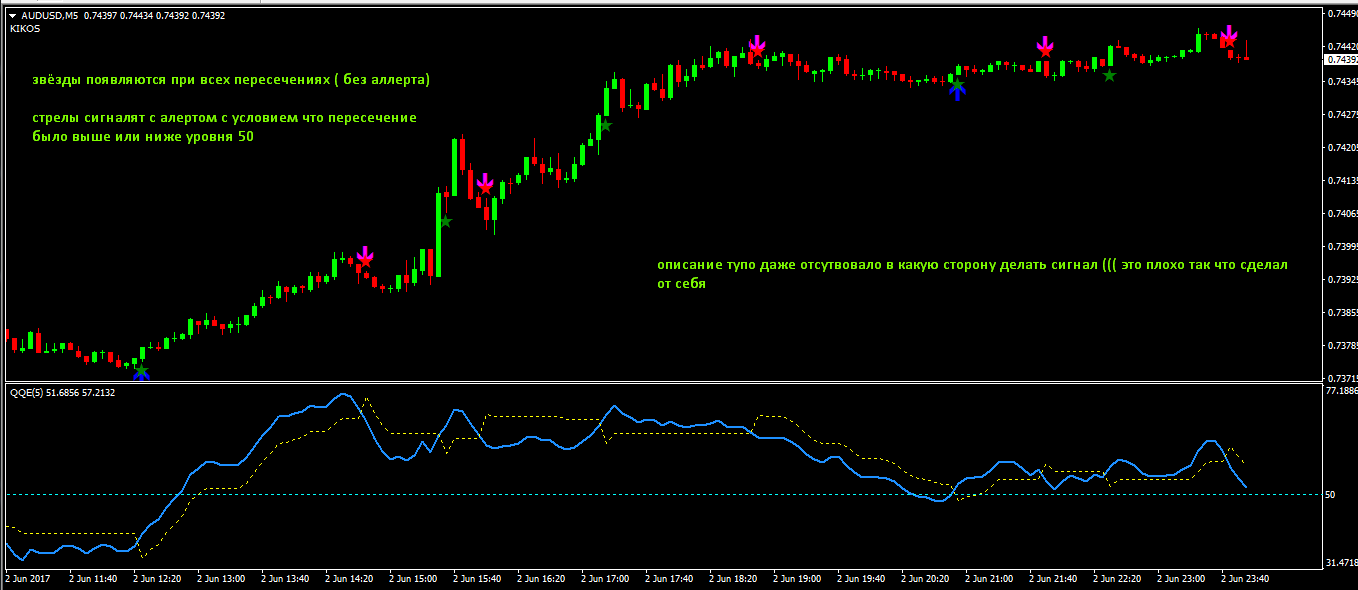
Task: Select the green star near 17:00
Action: [605, 125]
